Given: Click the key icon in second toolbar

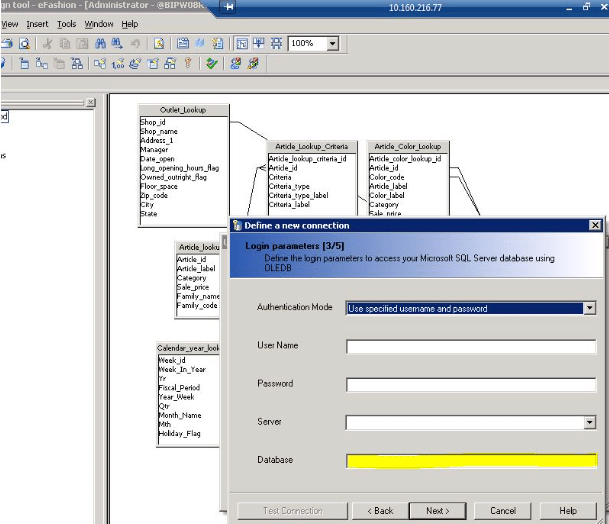Looking at the screenshot, I should 188,63.
